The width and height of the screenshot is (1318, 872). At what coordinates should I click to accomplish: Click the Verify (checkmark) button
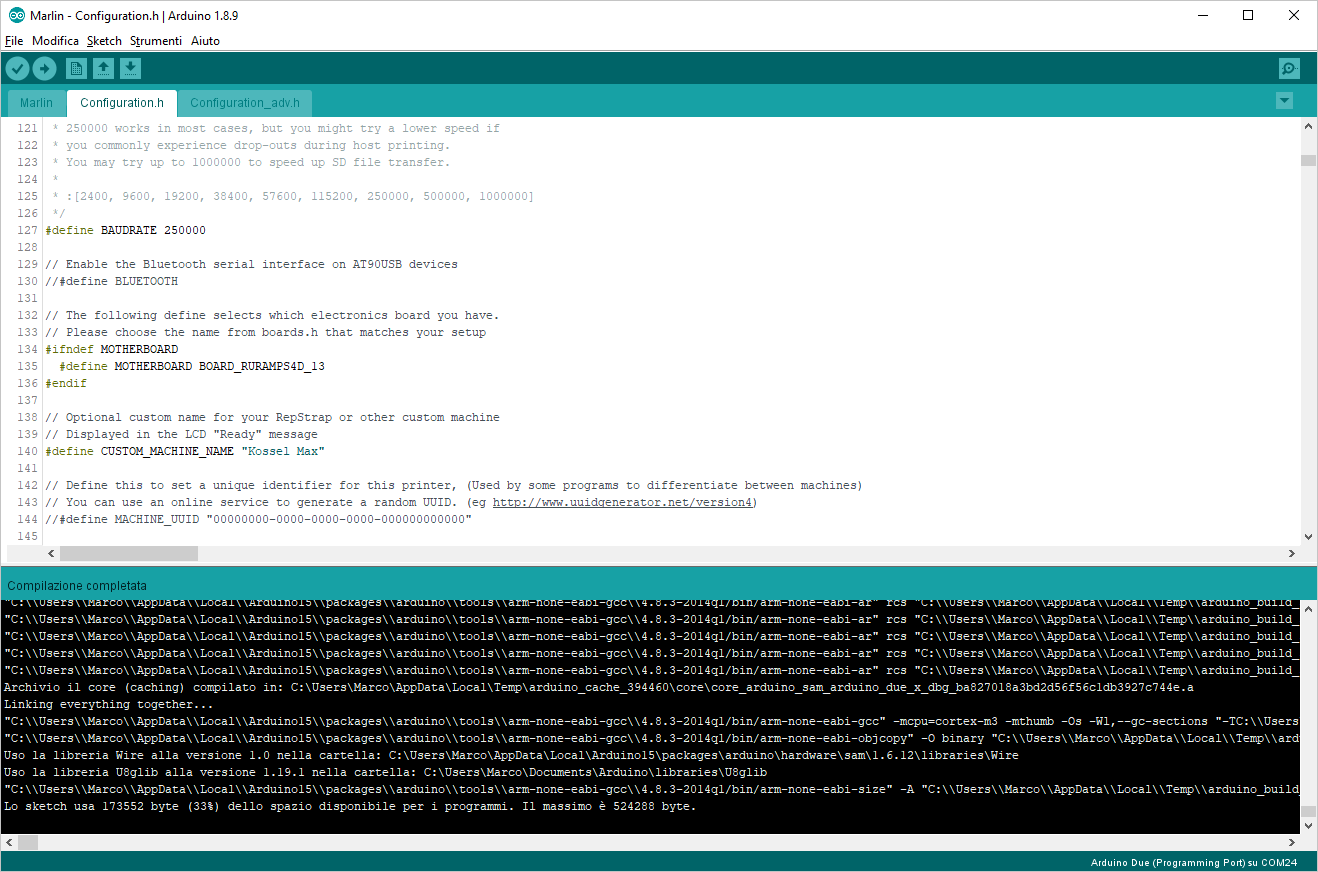click(18, 68)
